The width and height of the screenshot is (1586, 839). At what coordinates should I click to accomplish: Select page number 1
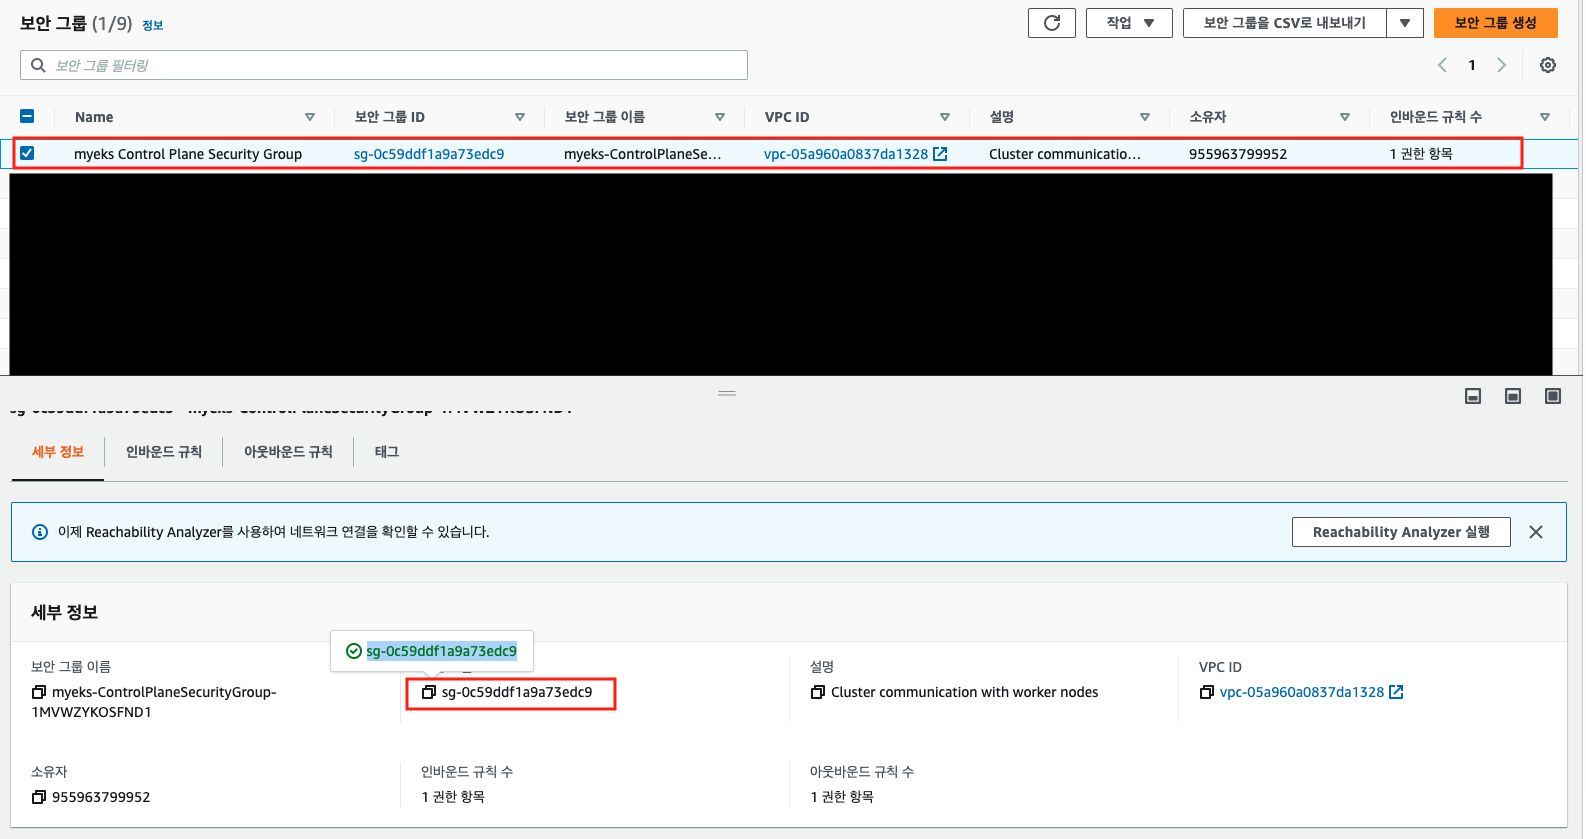click(1472, 65)
